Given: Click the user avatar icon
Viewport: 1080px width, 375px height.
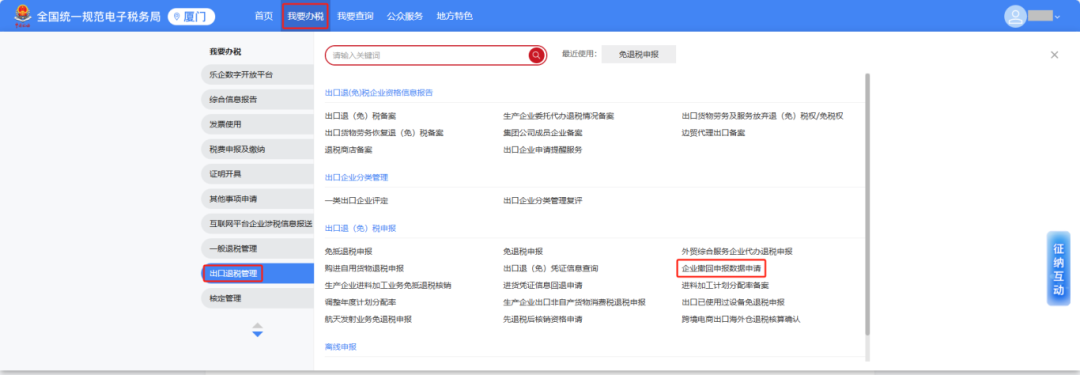Looking at the screenshot, I should [x=1015, y=16].
